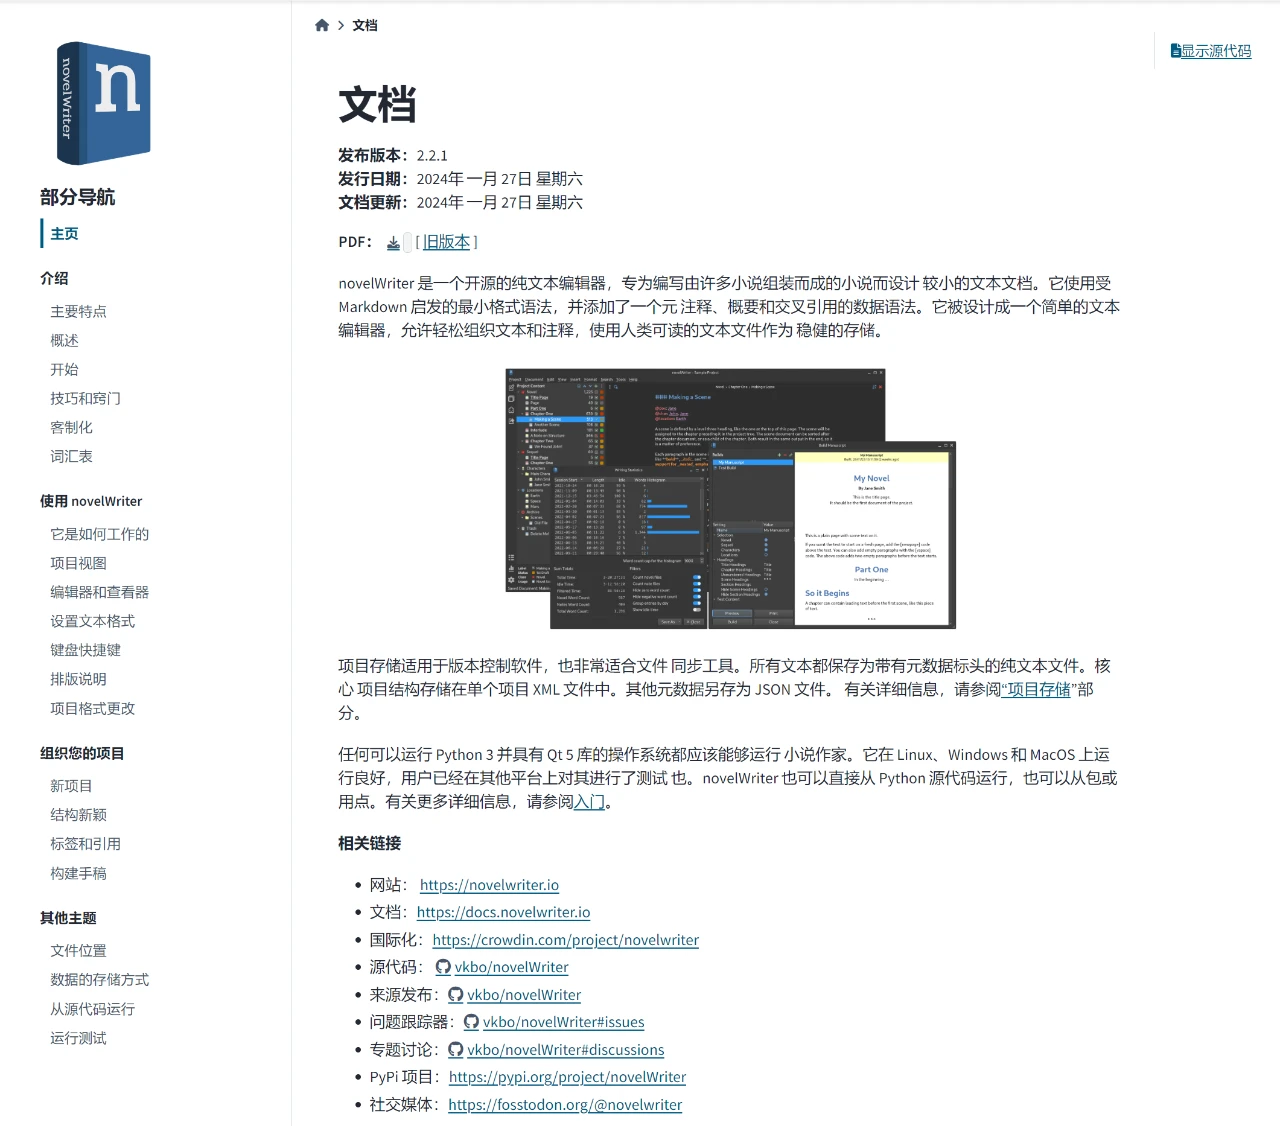The width and height of the screenshot is (1280, 1126).
Task: Open the fosstodon.org social link
Action: click(565, 1105)
